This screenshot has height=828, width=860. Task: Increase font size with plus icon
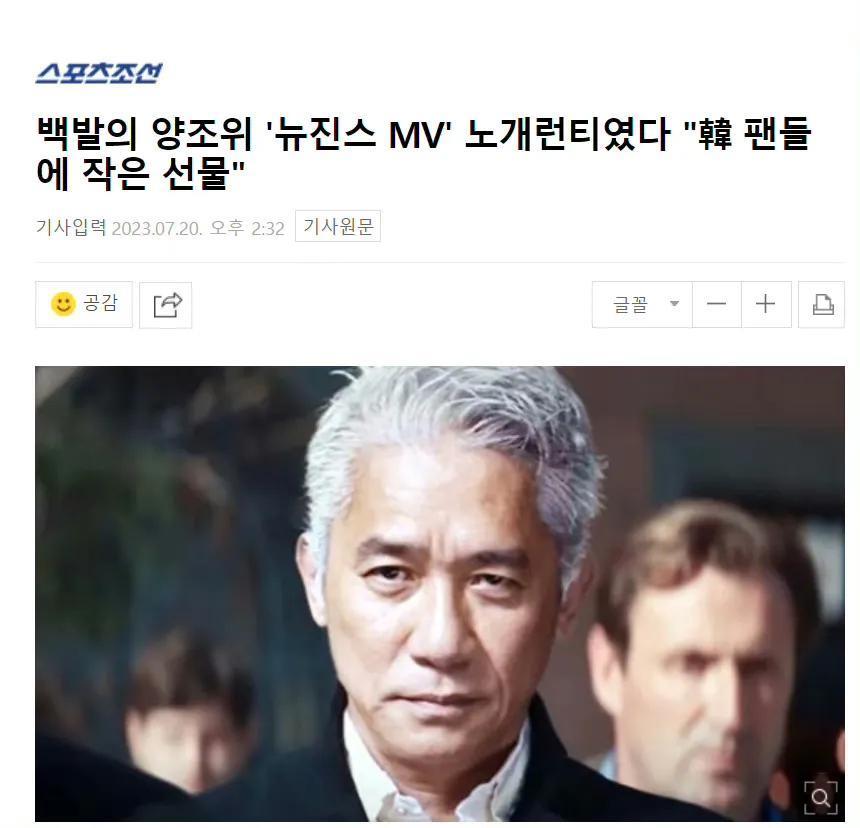[766, 304]
